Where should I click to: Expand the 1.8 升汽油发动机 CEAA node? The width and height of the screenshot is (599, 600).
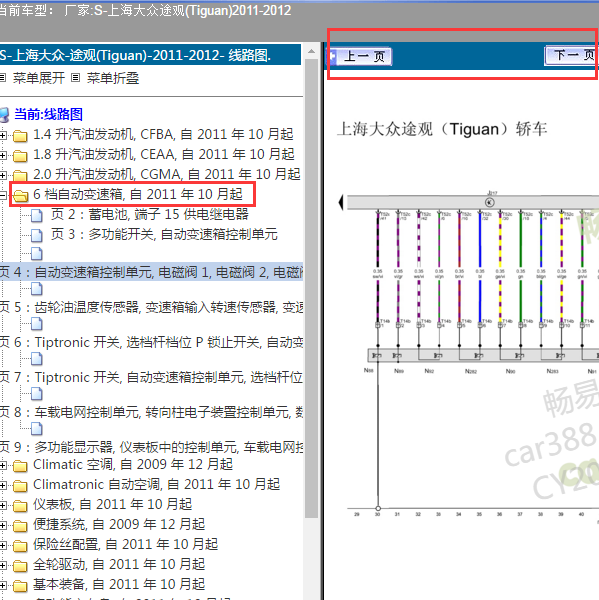3,155
